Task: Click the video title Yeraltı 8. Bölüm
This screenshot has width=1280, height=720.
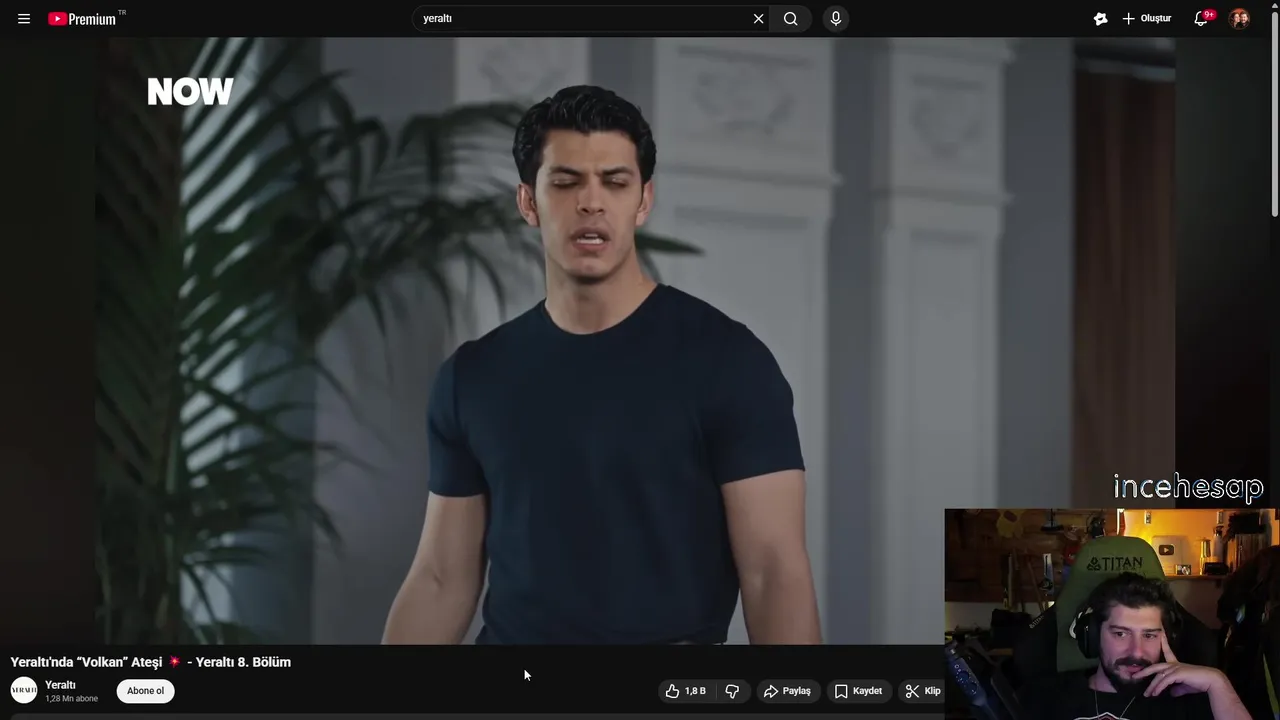Action: tap(150, 662)
